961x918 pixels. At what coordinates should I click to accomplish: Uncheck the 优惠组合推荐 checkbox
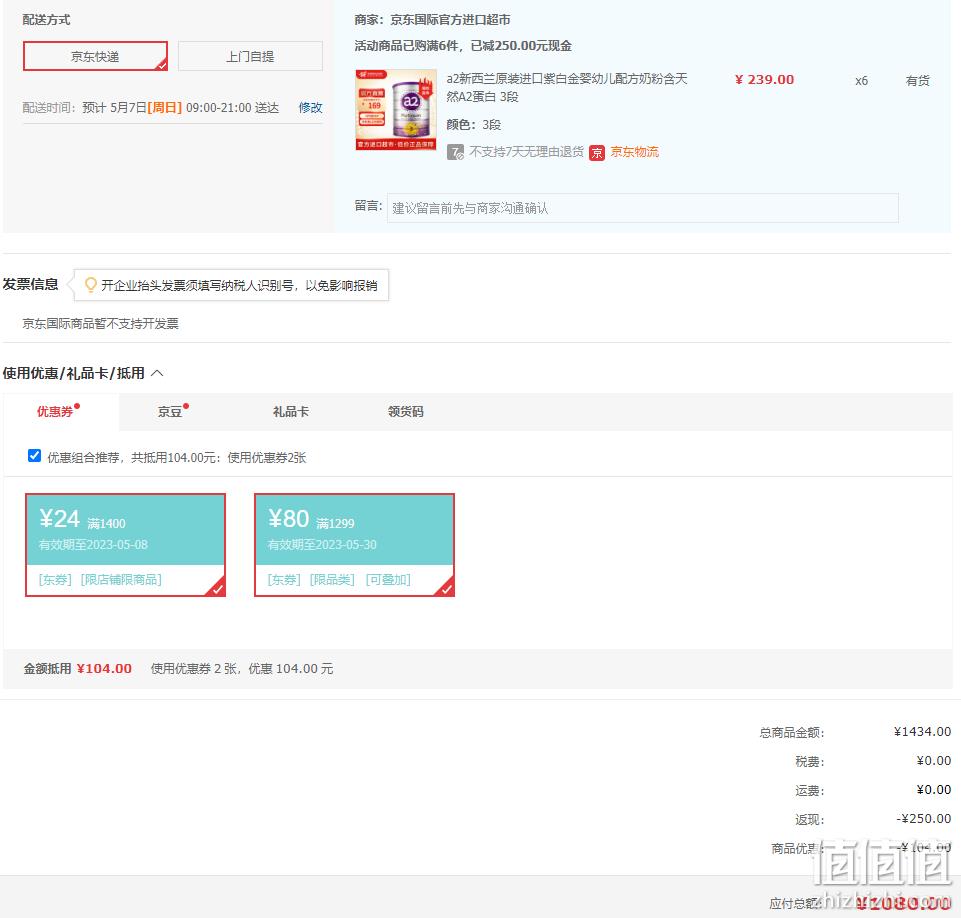point(34,456)
